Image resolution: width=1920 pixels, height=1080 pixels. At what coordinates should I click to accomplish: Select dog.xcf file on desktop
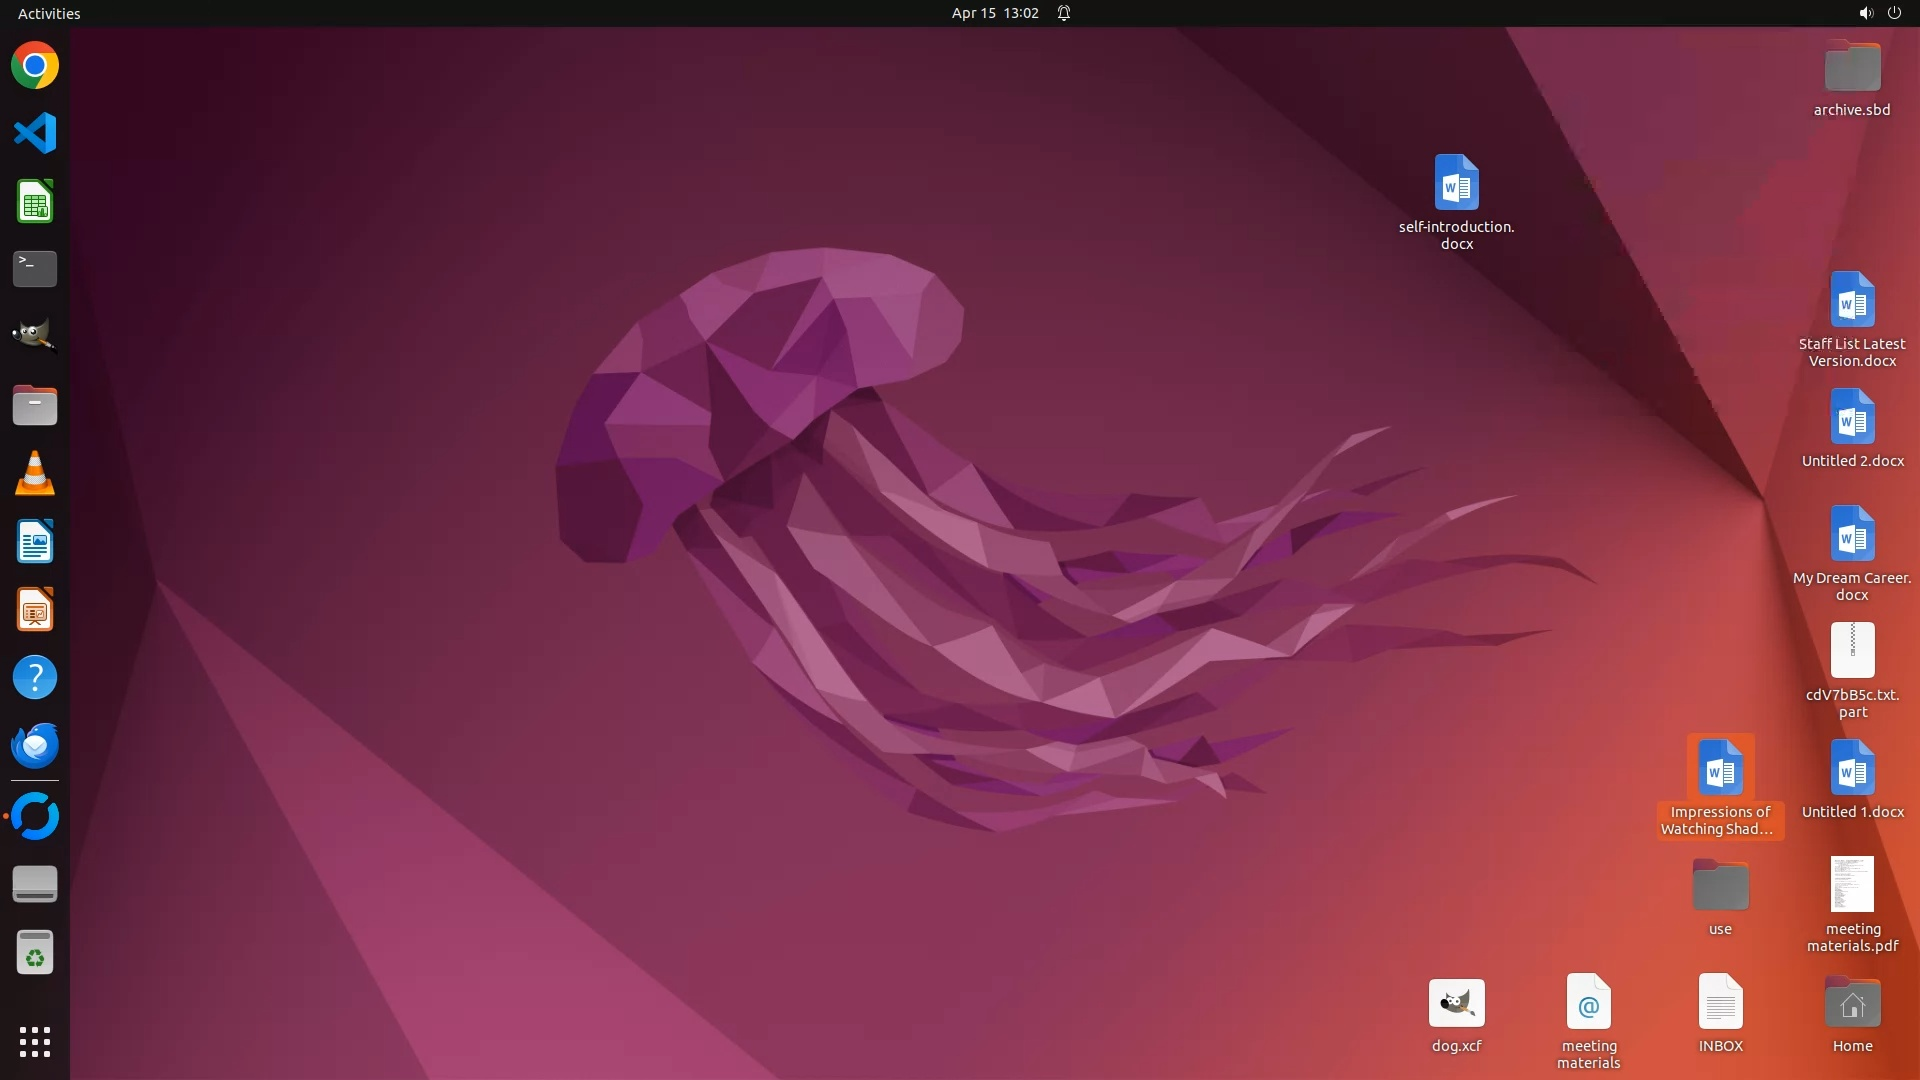pos(1456,1004)
